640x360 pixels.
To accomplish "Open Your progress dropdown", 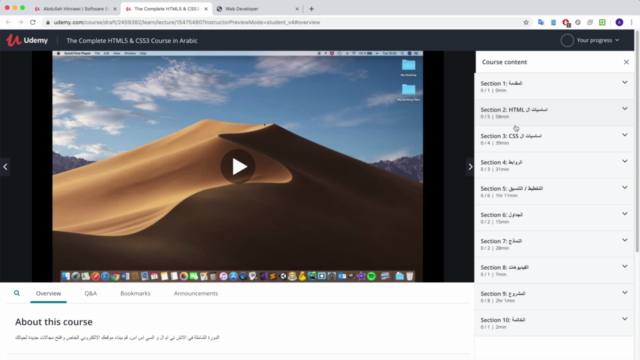I will (598, 40).
